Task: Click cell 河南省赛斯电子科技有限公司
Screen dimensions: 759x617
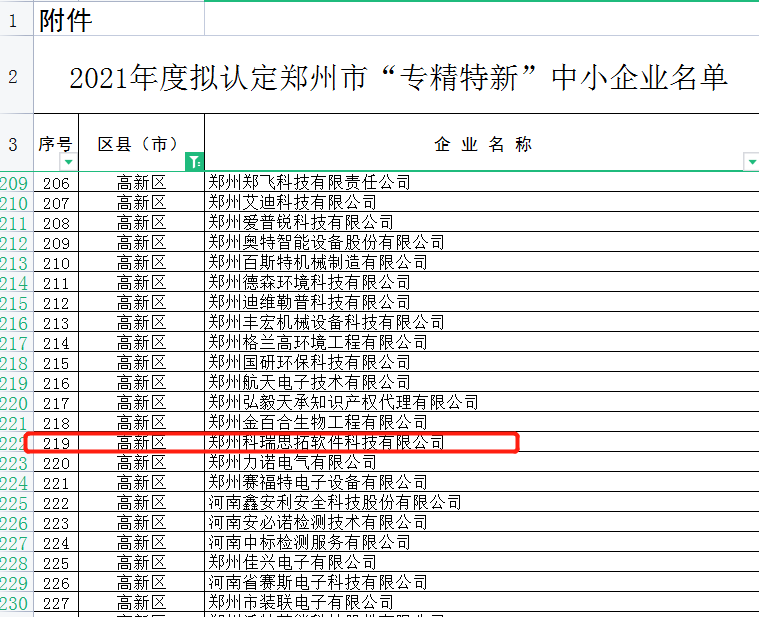Action: pyautogui.click(x=482, y=583)
